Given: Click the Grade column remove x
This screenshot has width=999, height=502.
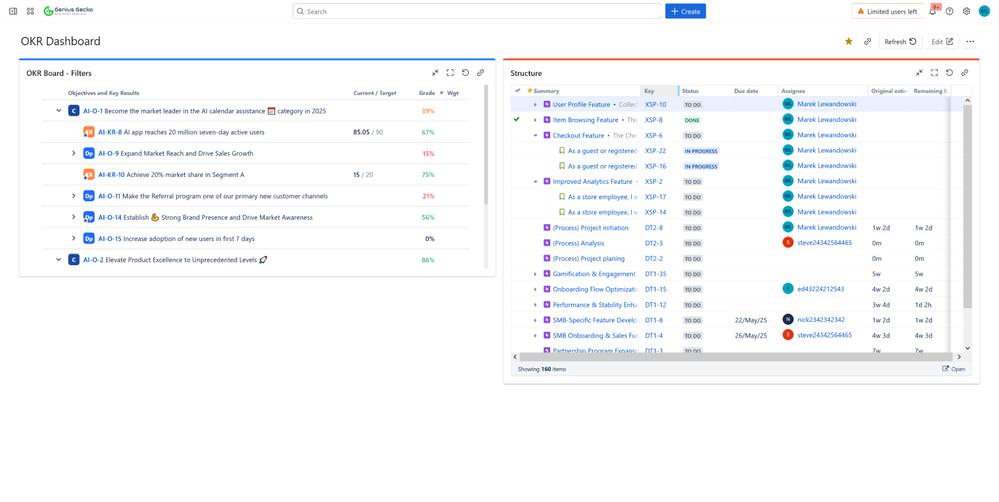Looking at the screenshot, I should coord(442,93).
